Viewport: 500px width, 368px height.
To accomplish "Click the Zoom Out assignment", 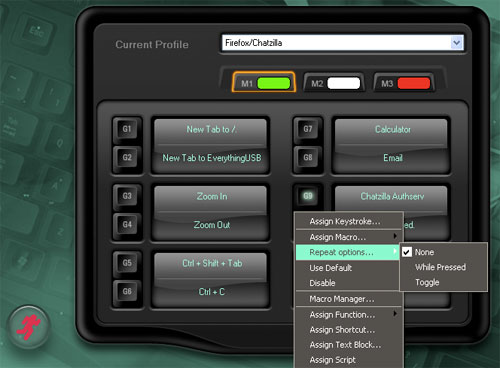I will pos(211,225).
